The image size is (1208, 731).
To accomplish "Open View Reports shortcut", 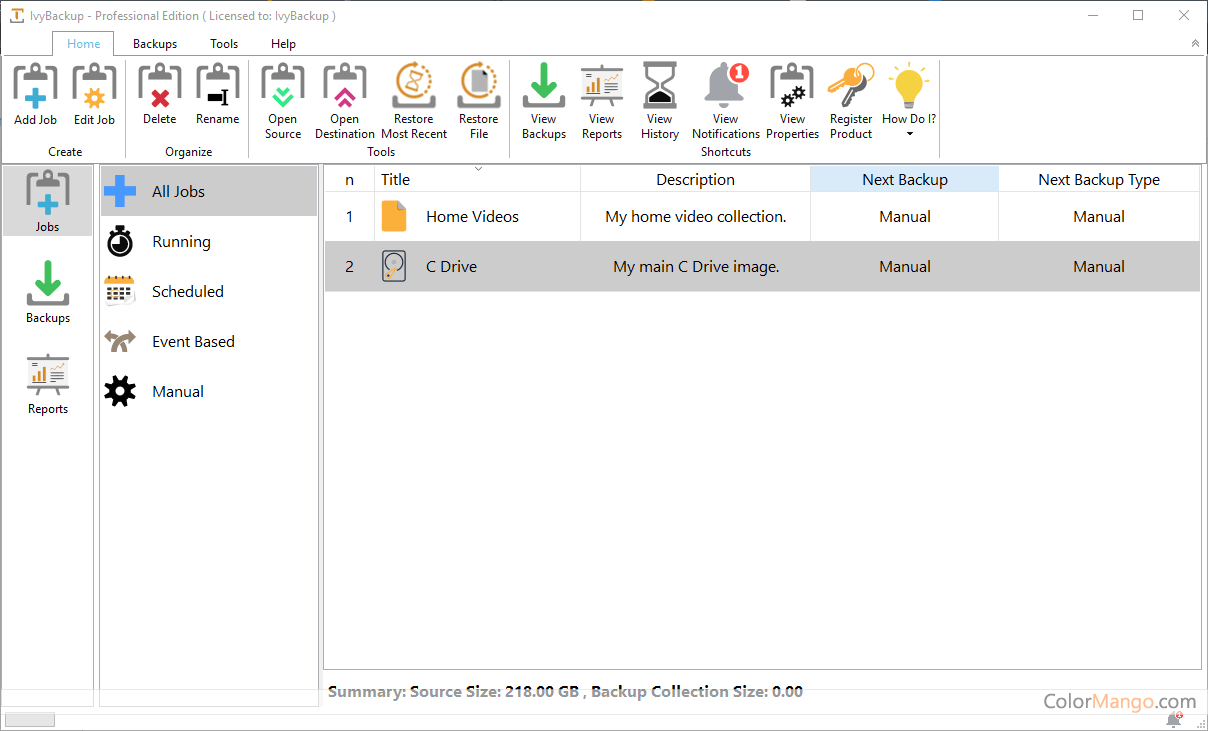I will tap(602, 101).
